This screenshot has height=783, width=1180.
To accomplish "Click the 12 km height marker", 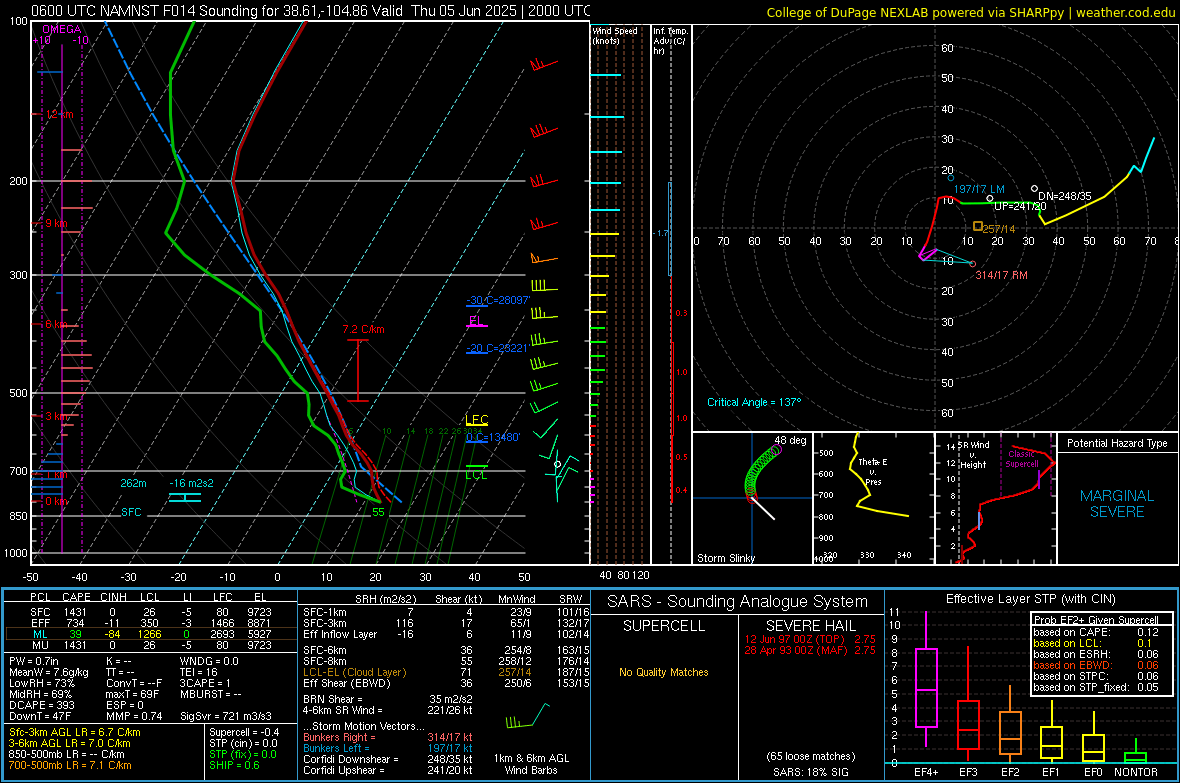I will [59, 114].
